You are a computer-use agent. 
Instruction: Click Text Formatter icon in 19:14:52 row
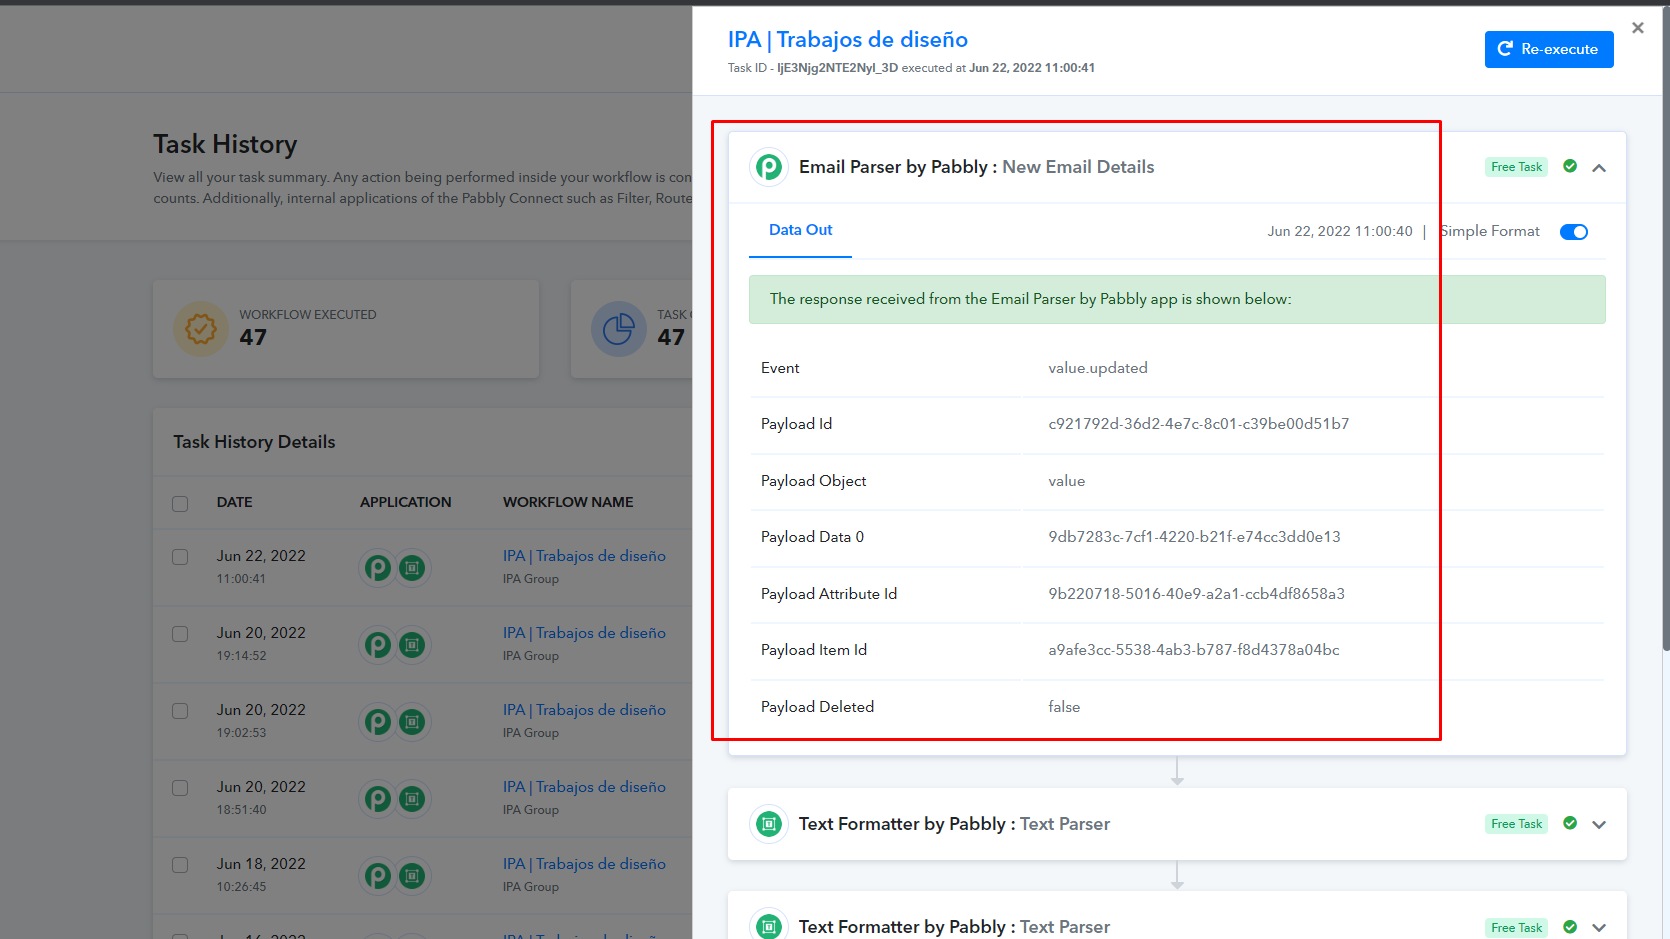coord(412,645)
